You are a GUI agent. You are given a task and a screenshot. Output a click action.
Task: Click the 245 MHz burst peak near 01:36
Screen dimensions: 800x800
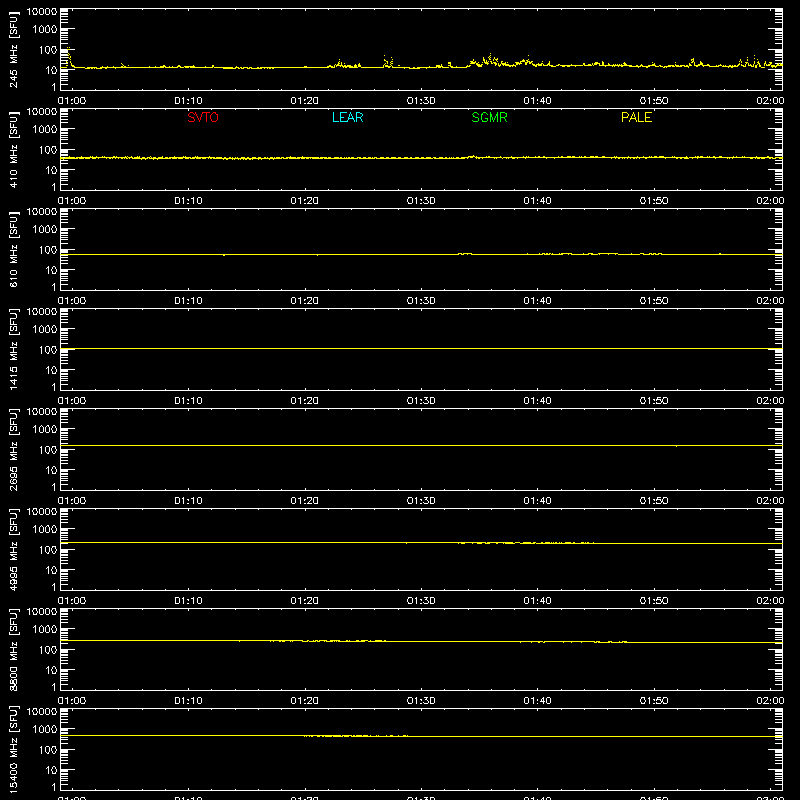tap(490, 57)
